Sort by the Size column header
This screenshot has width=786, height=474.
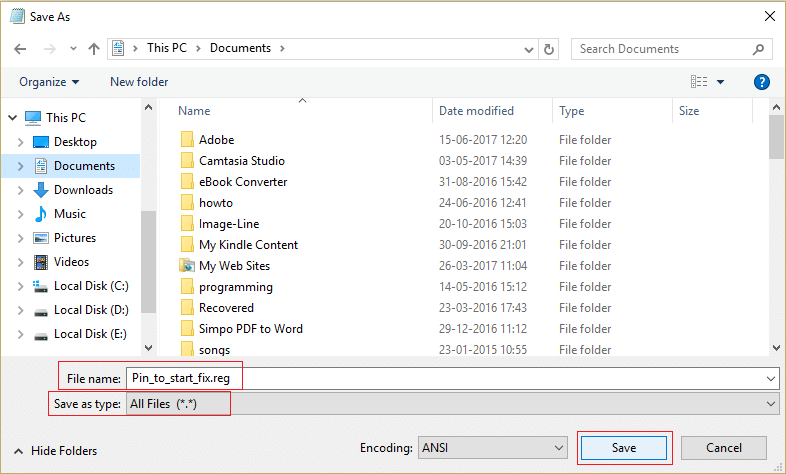(689, 111)
